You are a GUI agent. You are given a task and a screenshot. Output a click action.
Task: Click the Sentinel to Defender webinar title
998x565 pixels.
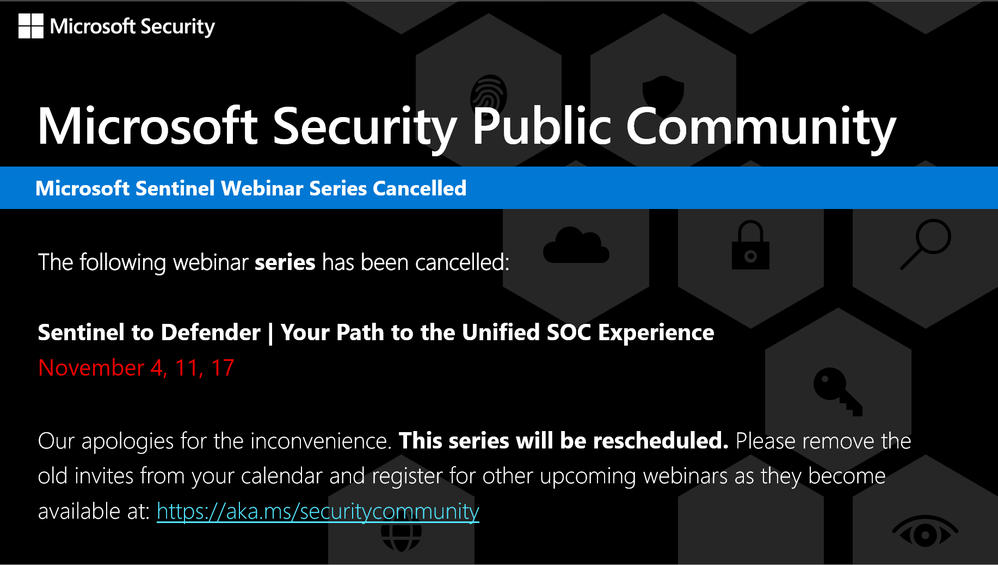click(376, 332)
